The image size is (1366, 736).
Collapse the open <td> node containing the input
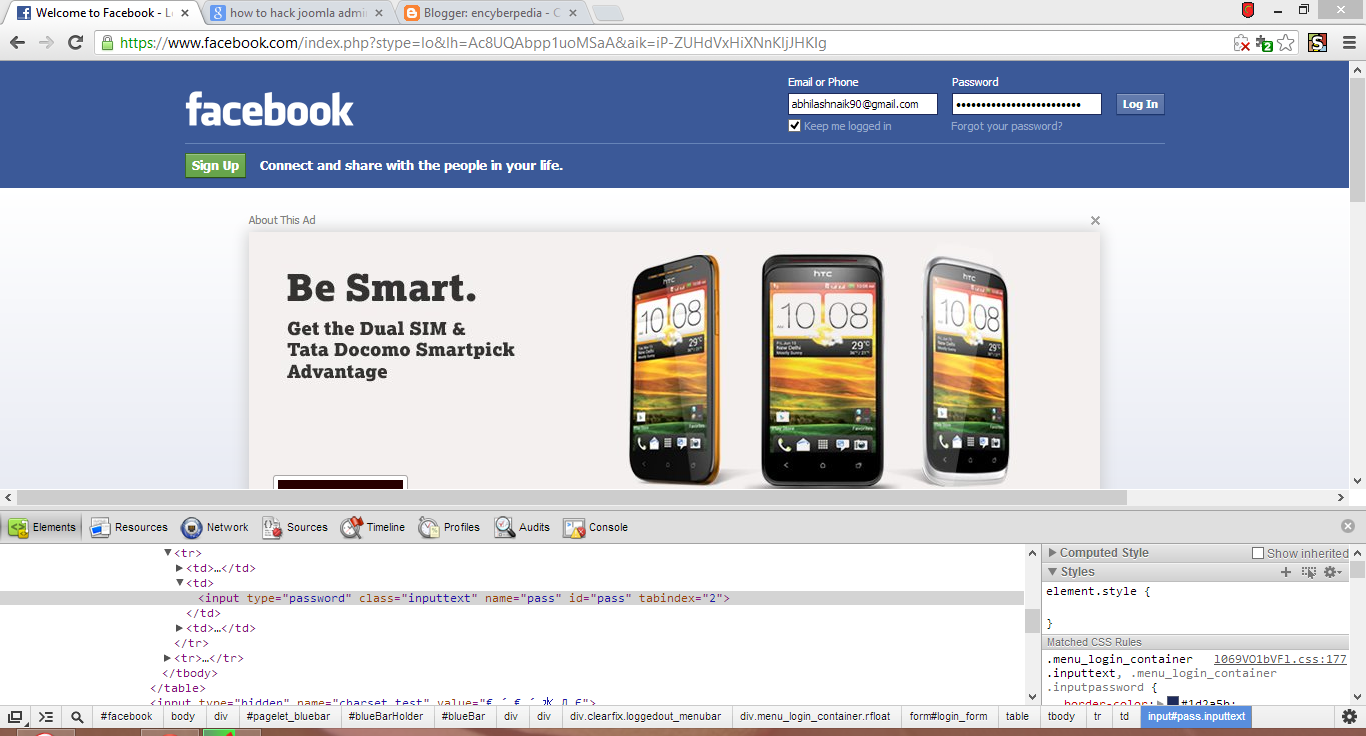point(180,583)
